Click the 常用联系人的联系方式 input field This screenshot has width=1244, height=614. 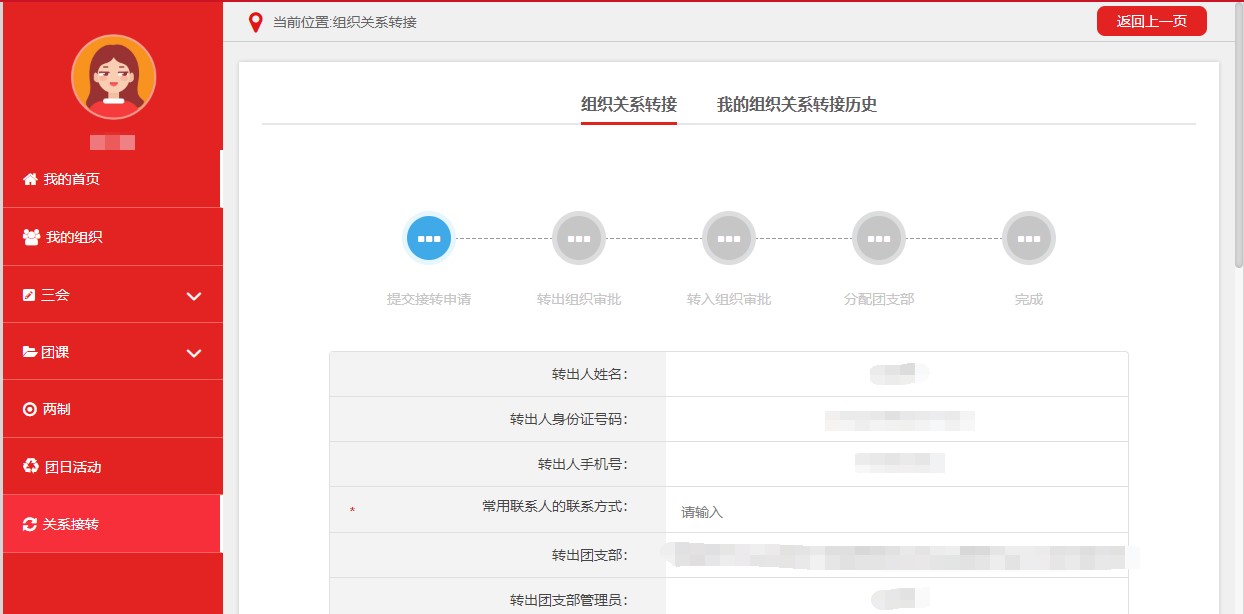coord(895,511)
